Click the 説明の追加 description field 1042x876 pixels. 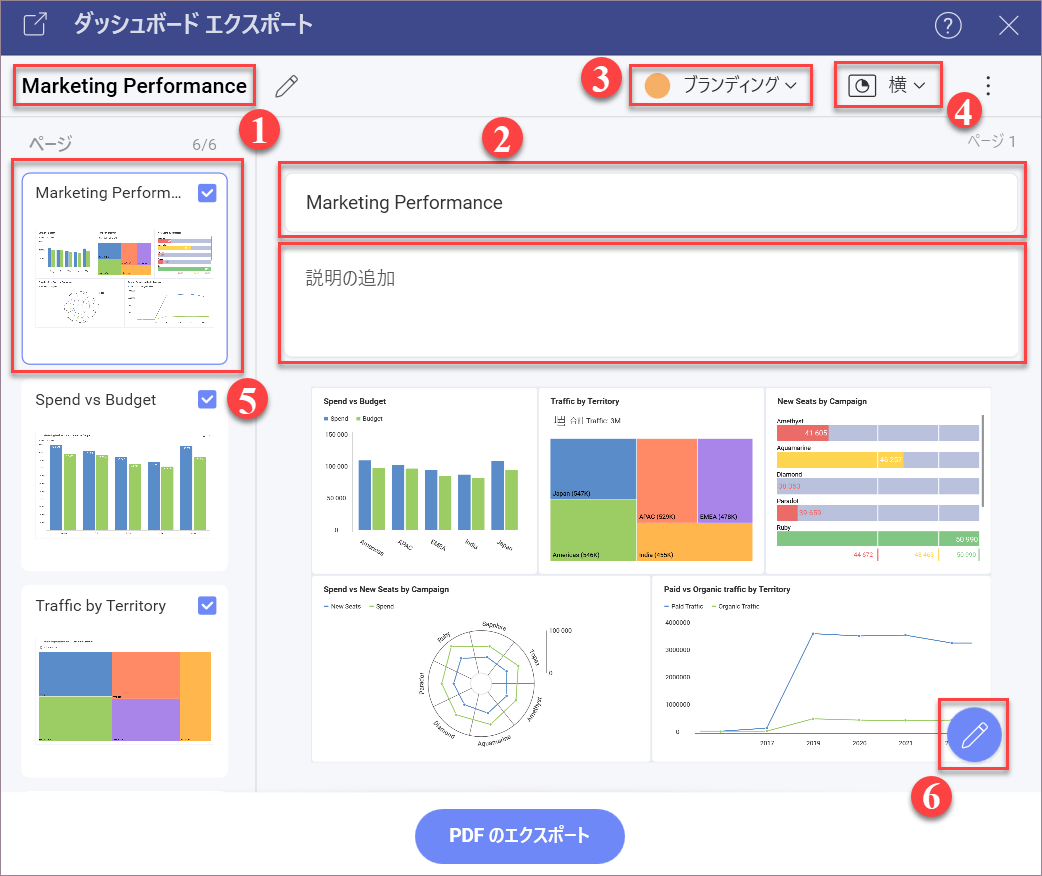pos(651,302)
